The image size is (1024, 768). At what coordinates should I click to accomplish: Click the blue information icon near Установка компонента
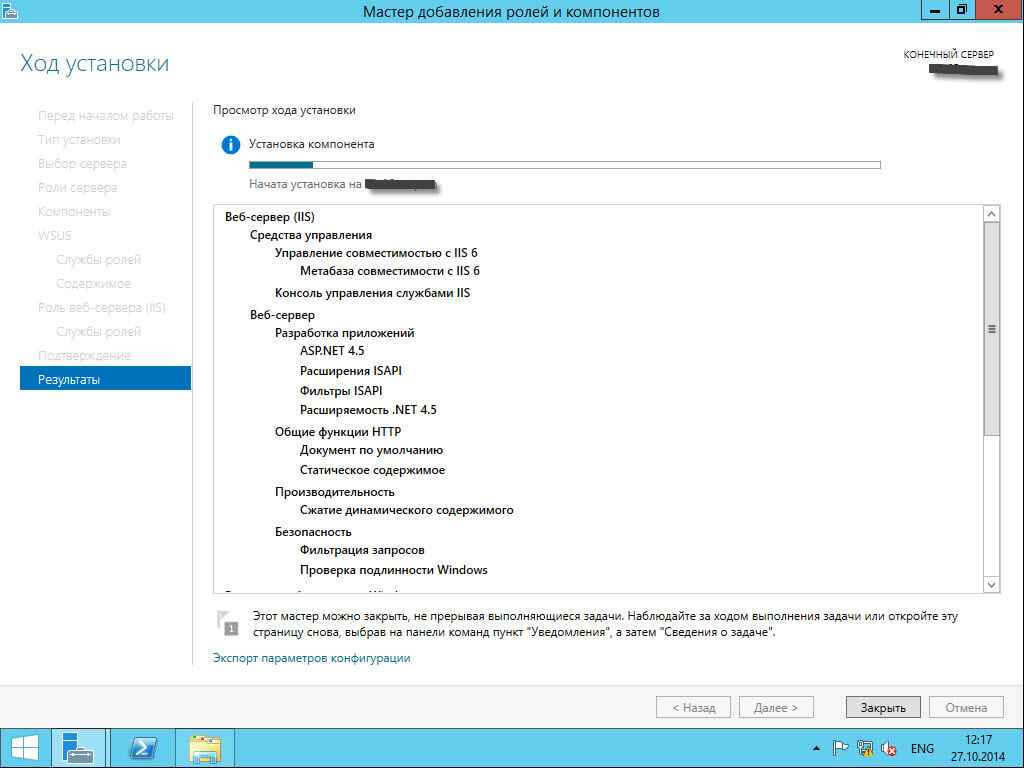pos(231,144)
